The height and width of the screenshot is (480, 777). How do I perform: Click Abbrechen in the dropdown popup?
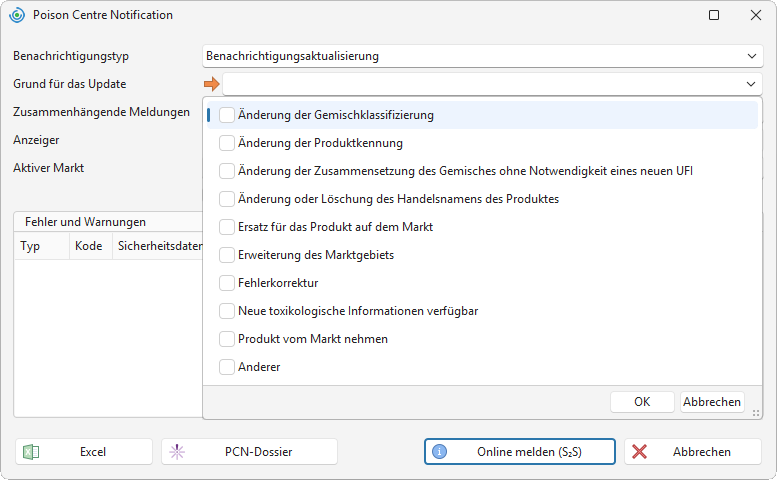pos(712,402)
